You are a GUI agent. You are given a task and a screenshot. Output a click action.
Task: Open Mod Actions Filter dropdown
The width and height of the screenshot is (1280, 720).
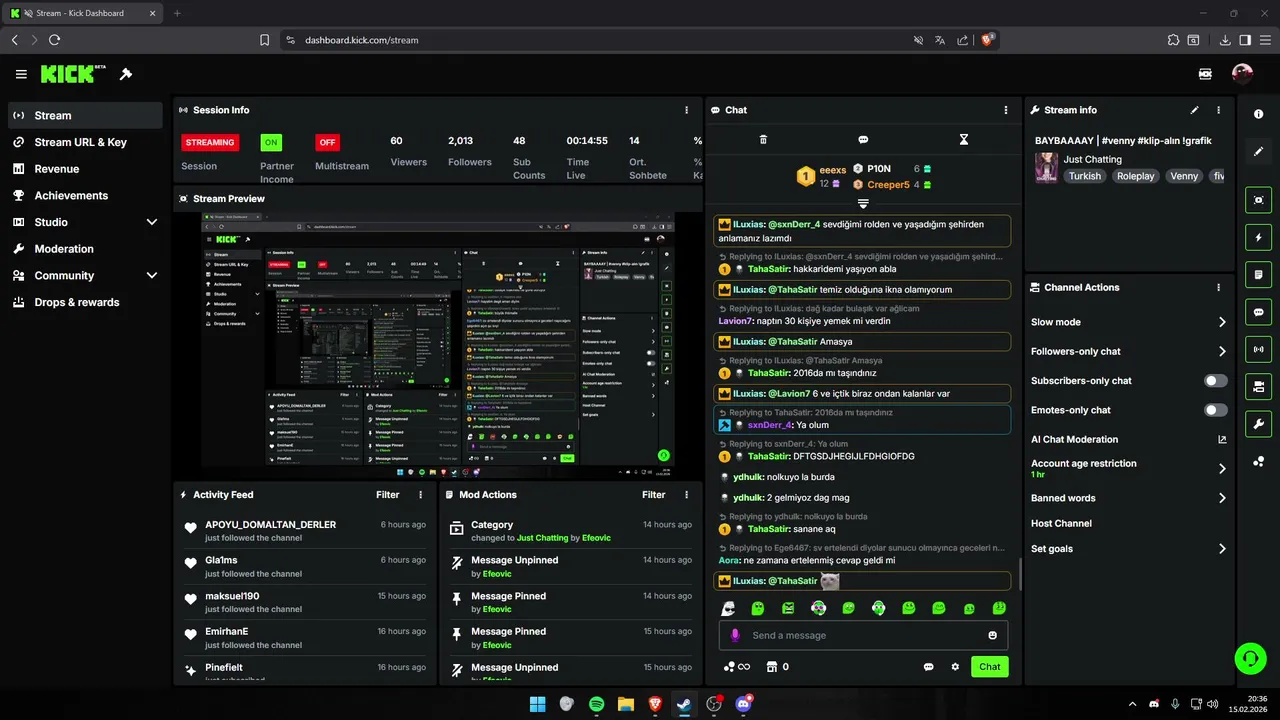point(654,495)
